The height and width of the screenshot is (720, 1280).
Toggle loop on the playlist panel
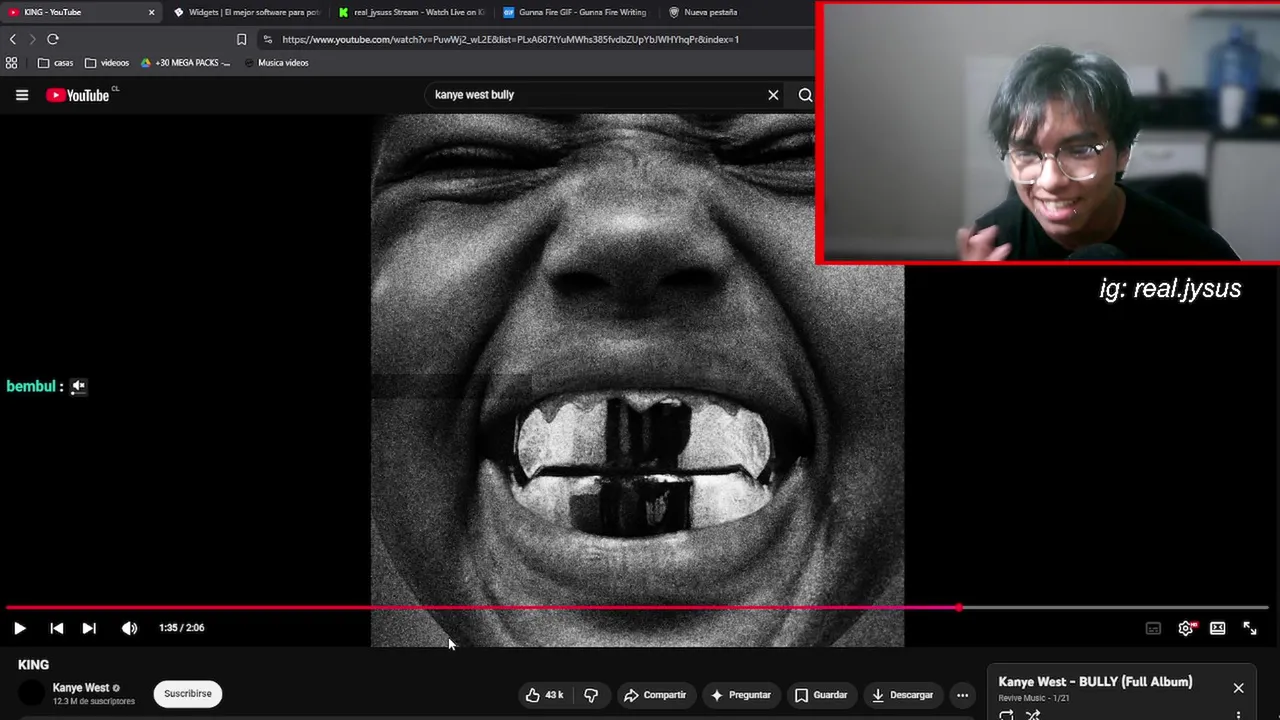pos(1006,714)
